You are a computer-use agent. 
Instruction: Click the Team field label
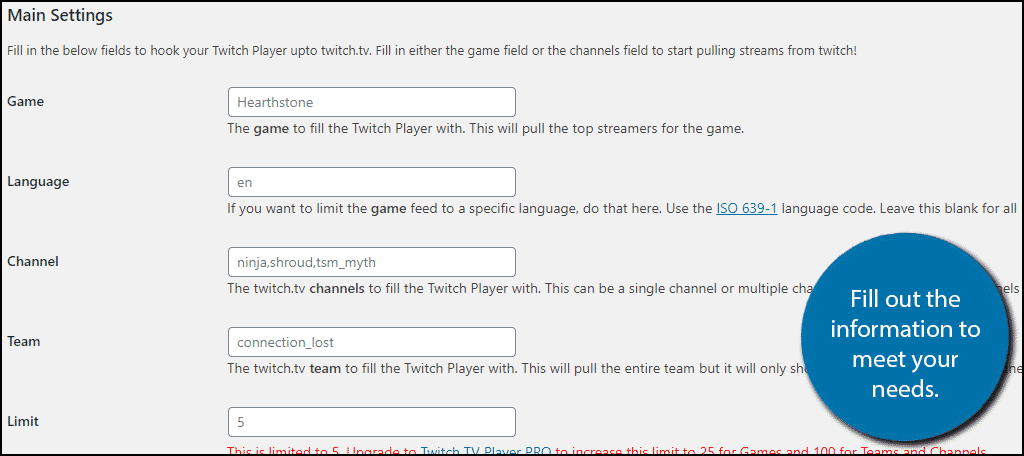tap(24, 341)
